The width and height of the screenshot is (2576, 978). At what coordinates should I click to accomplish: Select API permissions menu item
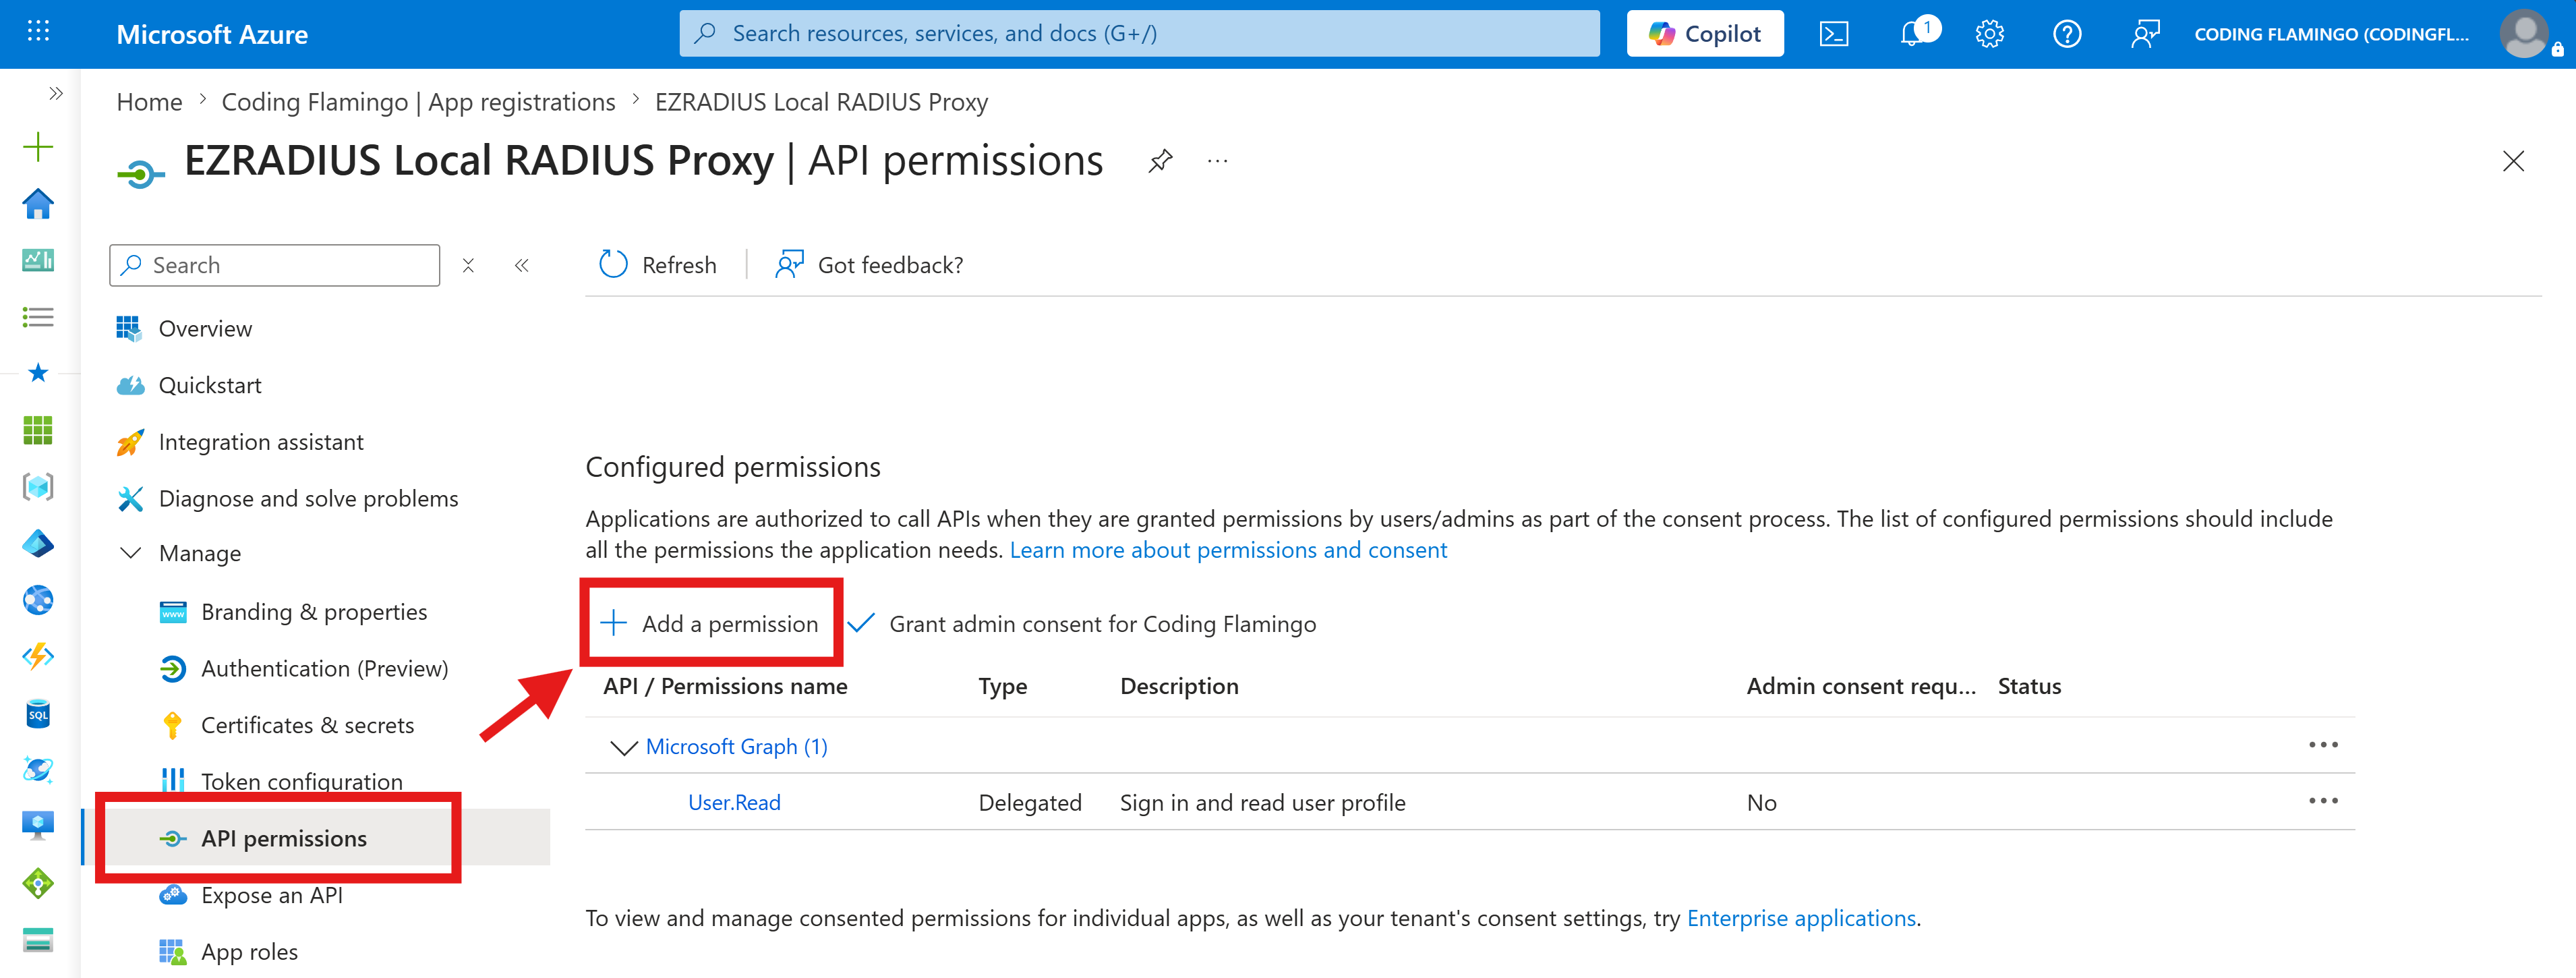[284, 838]
